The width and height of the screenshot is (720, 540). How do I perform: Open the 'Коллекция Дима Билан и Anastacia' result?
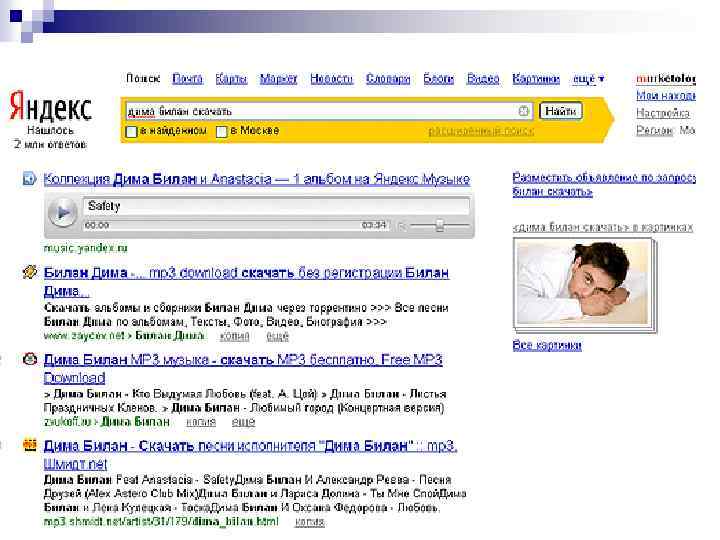pyautogui.click(x=257, y=179)
